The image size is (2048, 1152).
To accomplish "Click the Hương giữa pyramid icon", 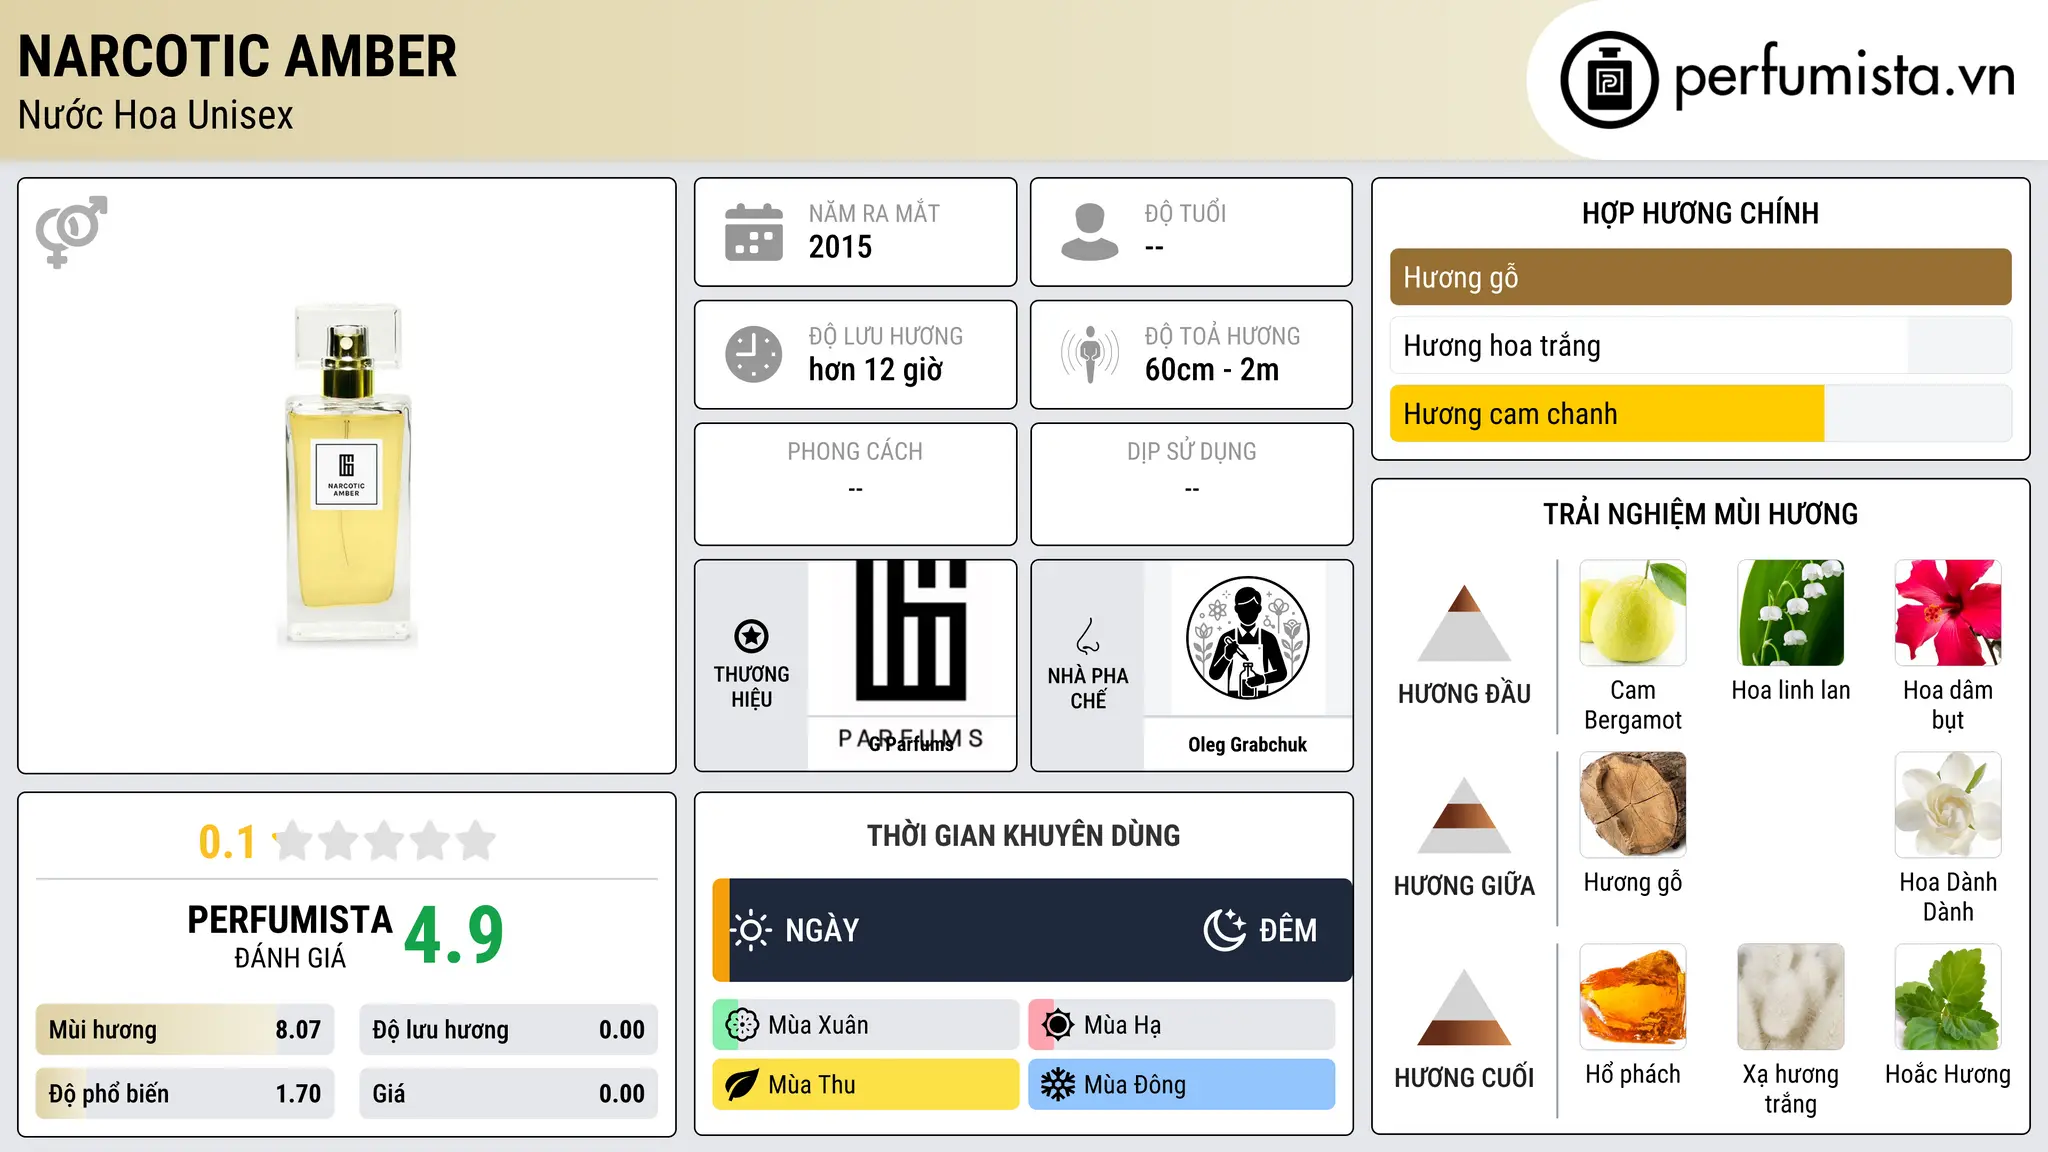I will pyautogui.click(x=1464, y=815).
